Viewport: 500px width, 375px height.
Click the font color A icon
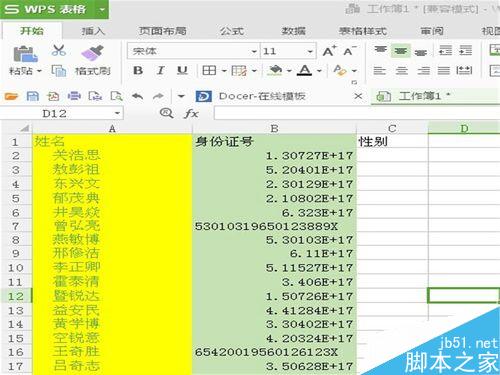305,70
